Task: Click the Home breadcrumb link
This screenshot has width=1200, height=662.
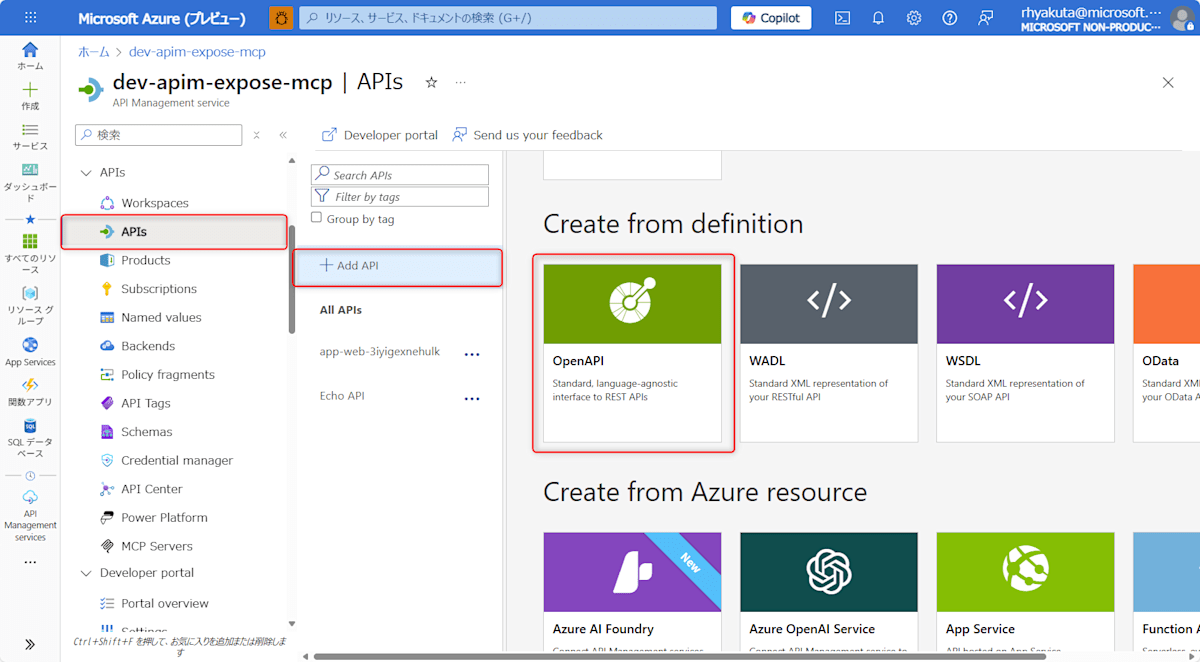Action: point(94,52)
